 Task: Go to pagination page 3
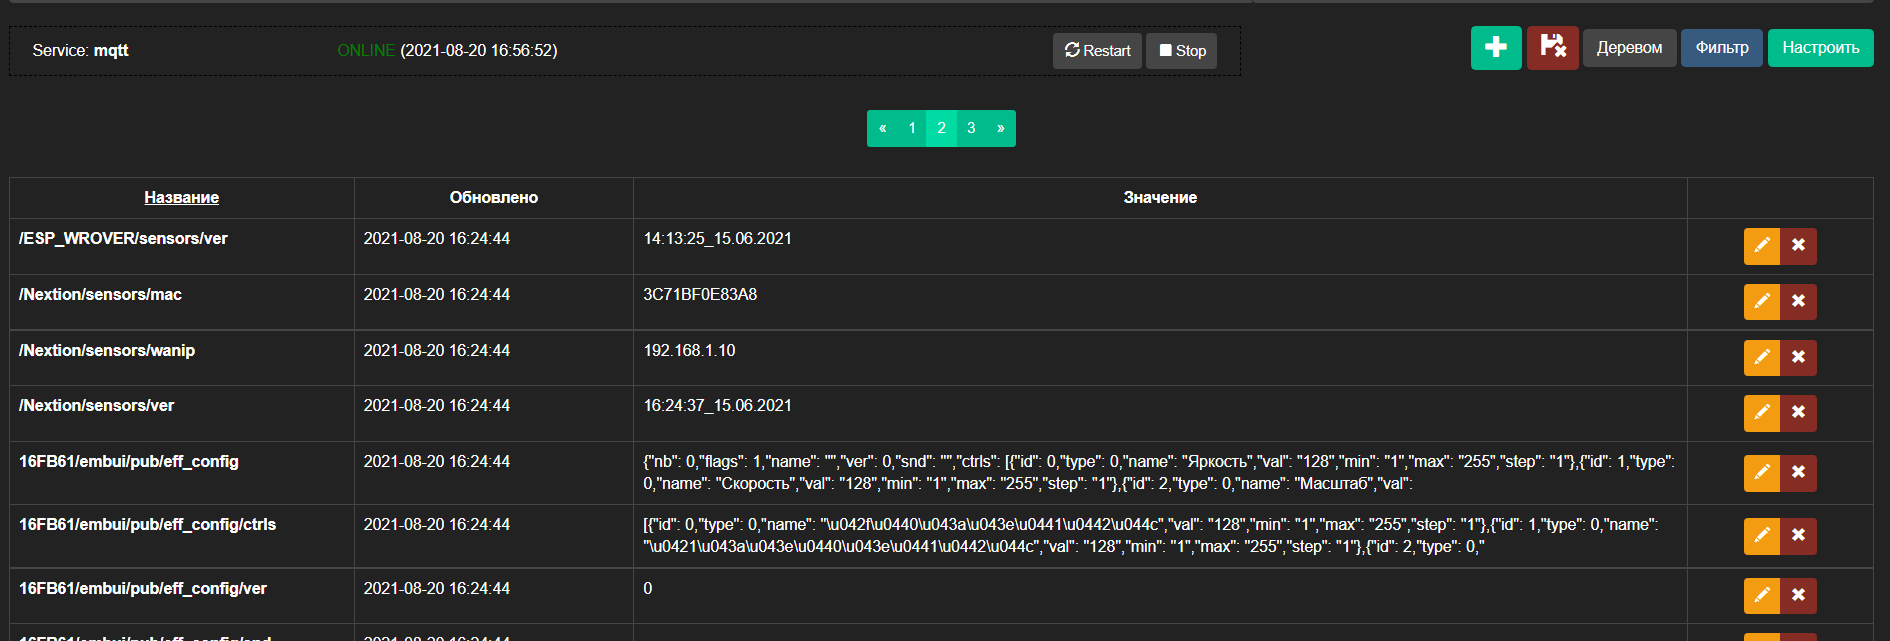pos(971,128)
